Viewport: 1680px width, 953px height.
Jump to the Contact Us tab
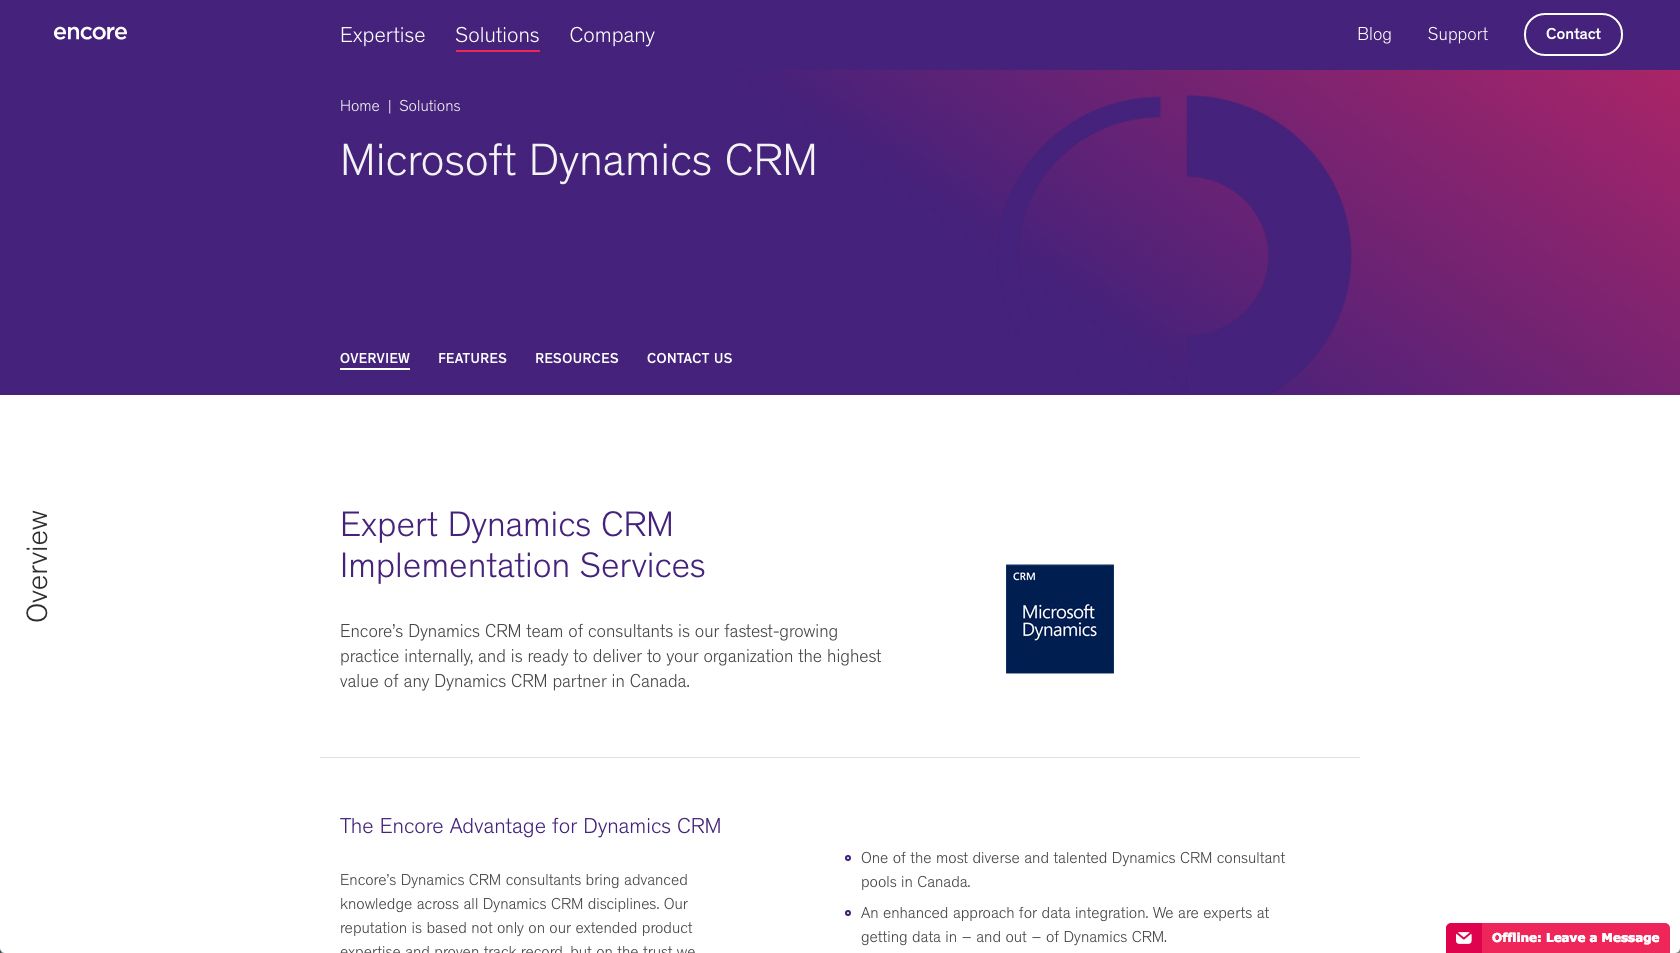point(689,358)
